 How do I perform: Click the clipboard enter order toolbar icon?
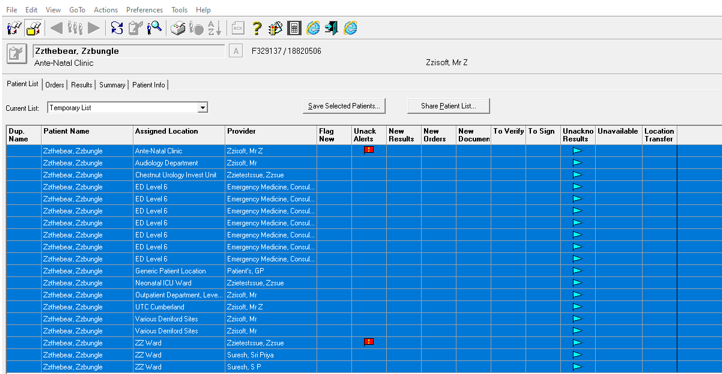coord(135,29)
